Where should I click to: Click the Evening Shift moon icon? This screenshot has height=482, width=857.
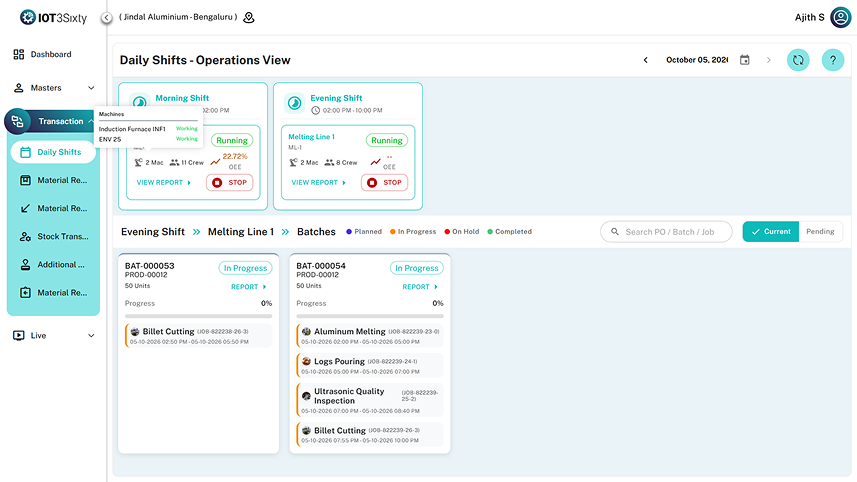click(295, 103)
